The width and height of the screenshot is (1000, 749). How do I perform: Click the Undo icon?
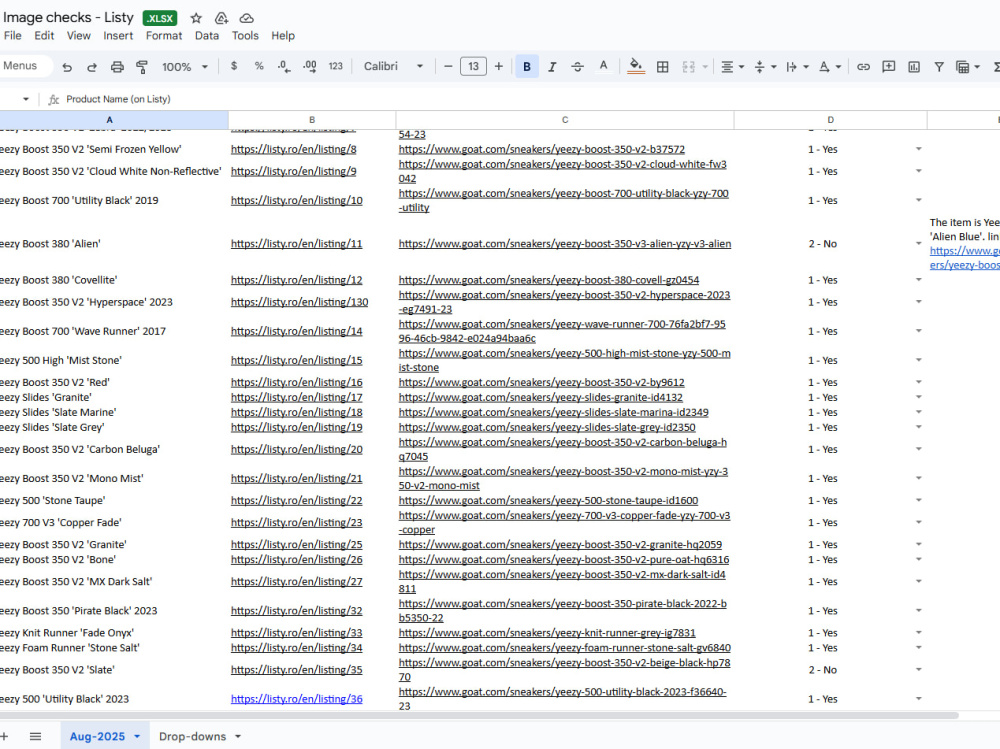coord(67,66)
